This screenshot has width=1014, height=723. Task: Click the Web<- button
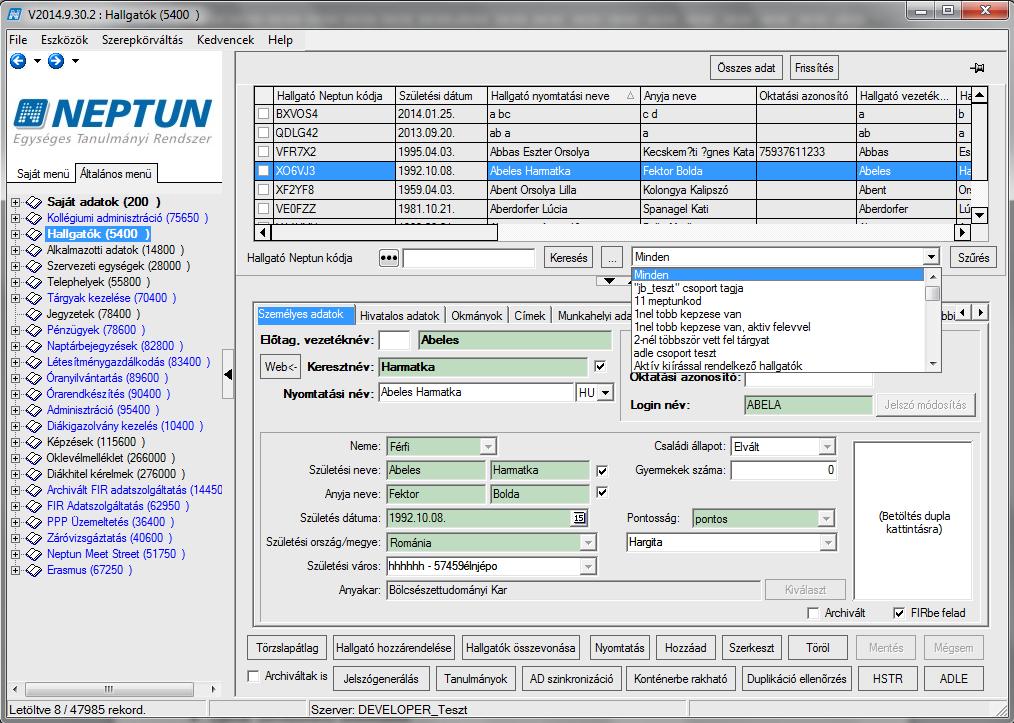[281, 367]
